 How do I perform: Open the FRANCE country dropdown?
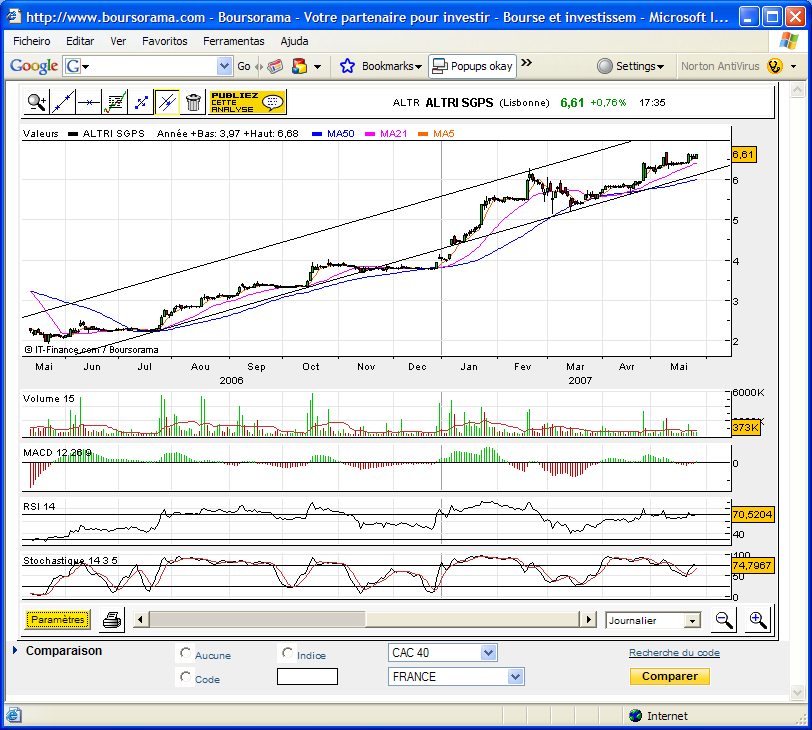(514, 677)
